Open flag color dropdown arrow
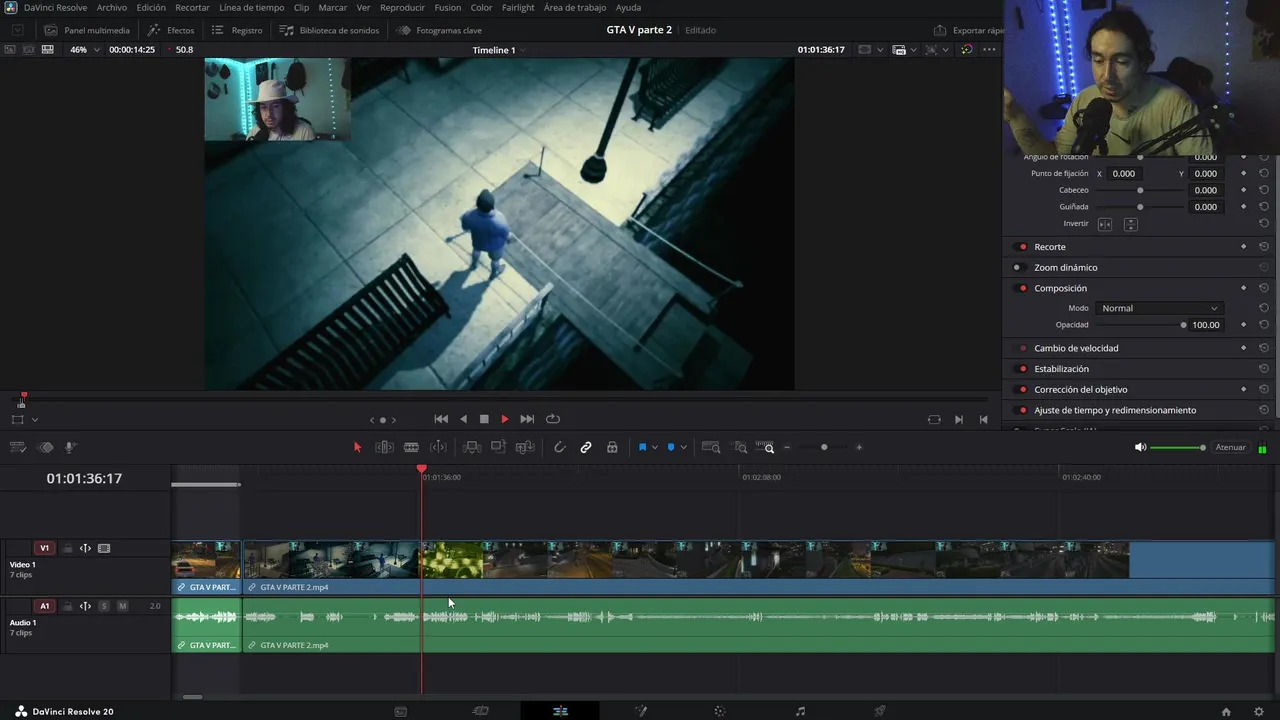Viewport: 1280px width, 720px height. [655, 447]
